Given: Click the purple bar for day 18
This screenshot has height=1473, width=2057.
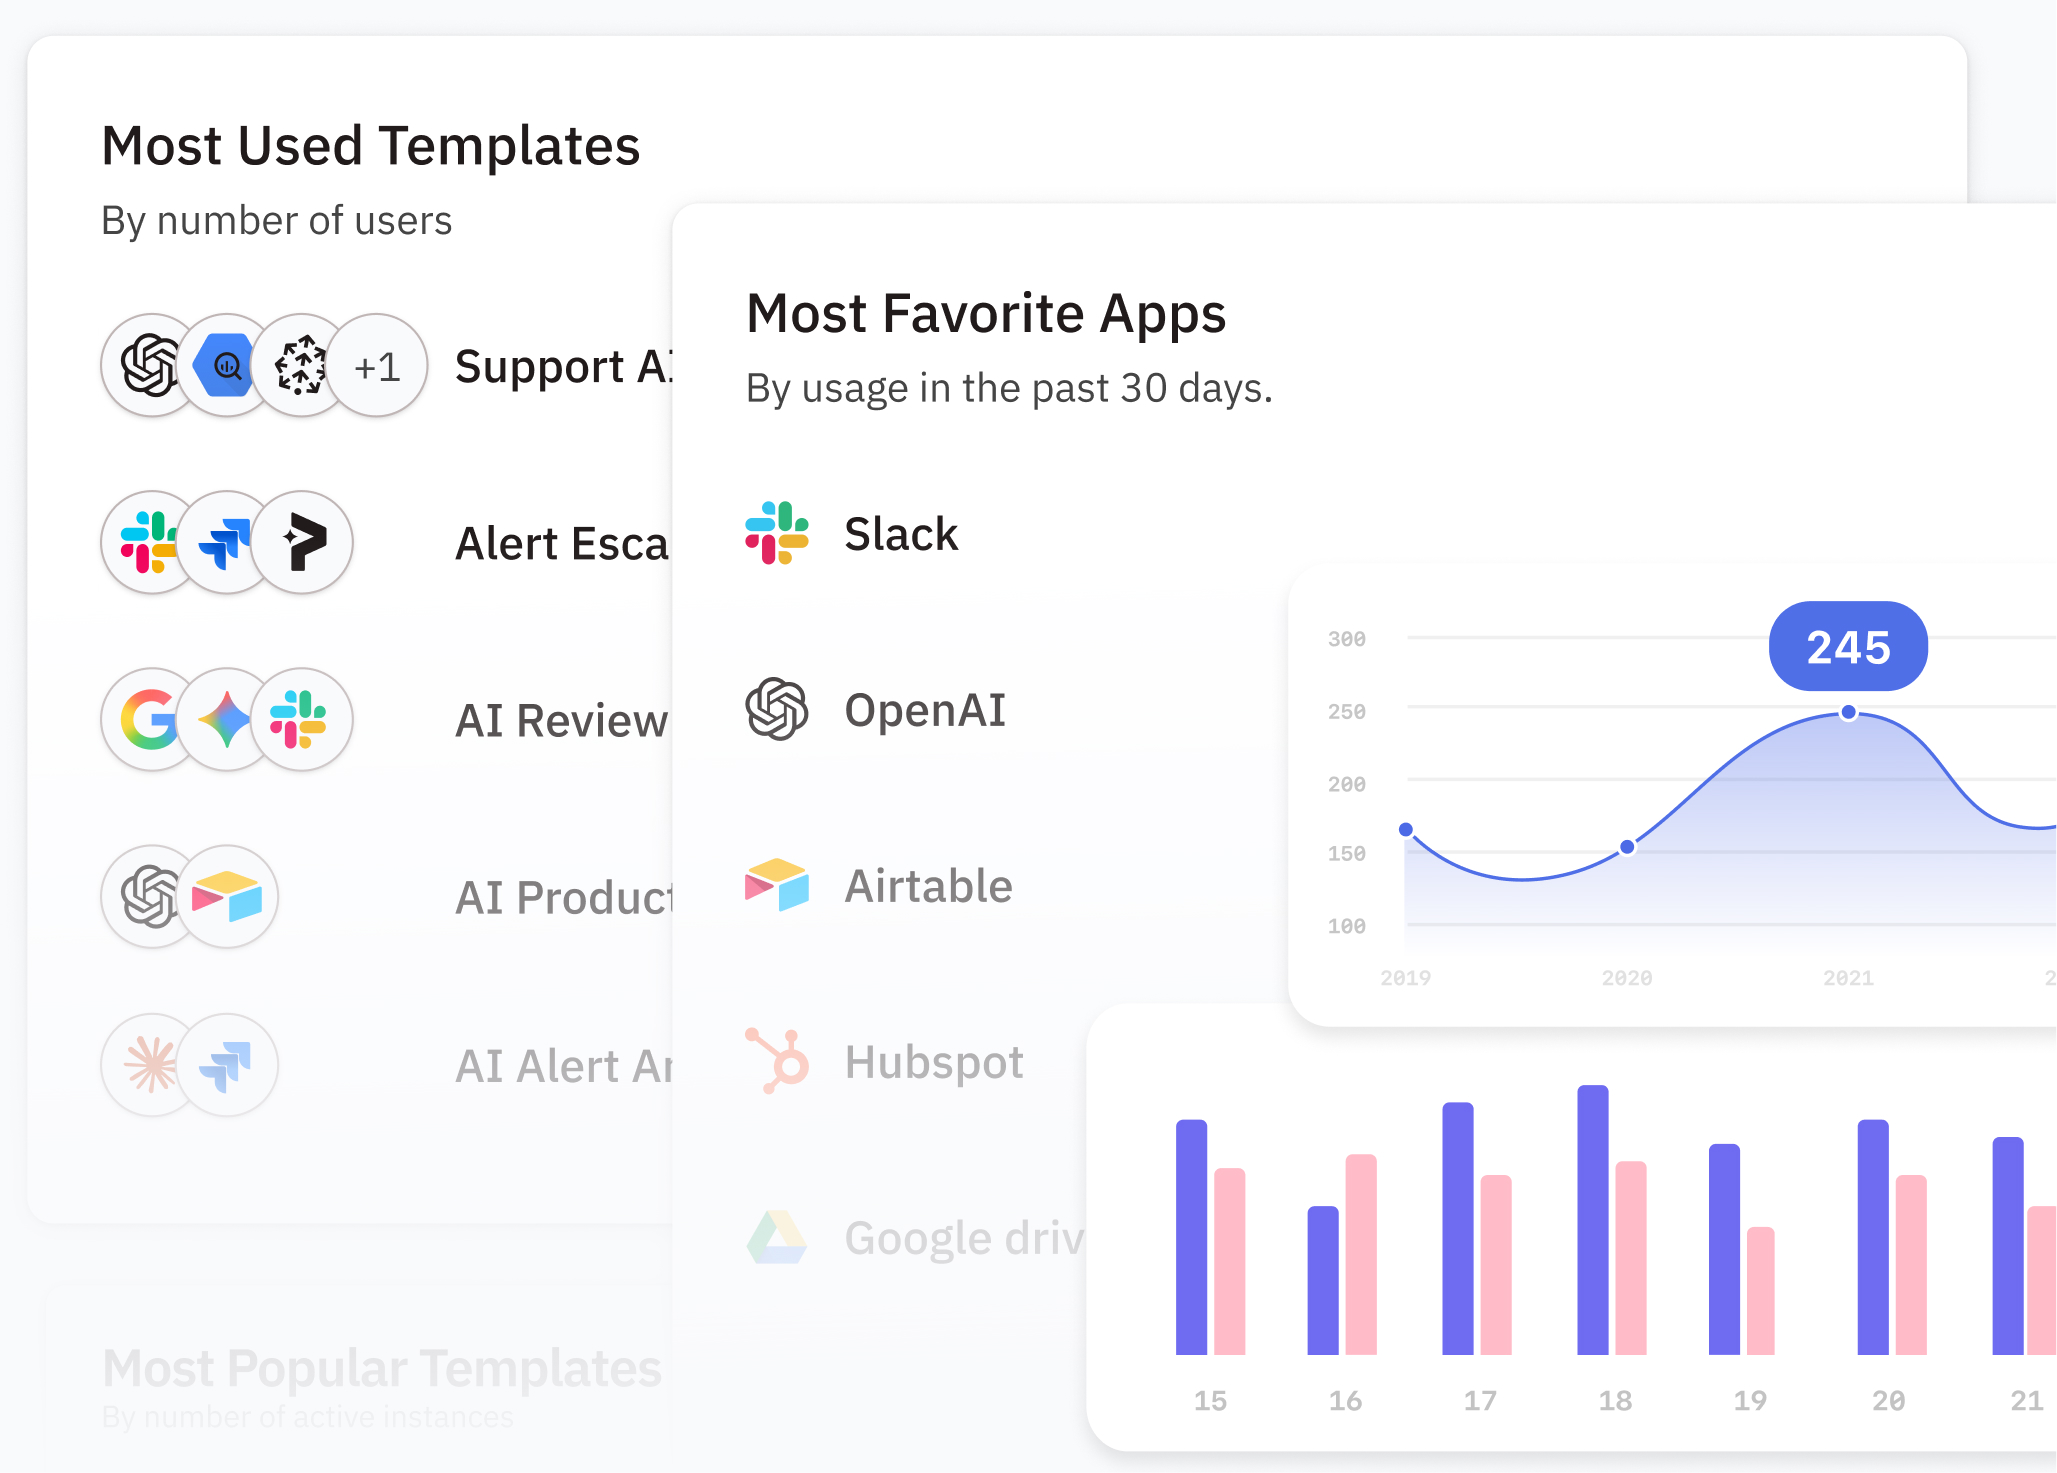Looking at the screenshot, I should tap(1592, 1220).
